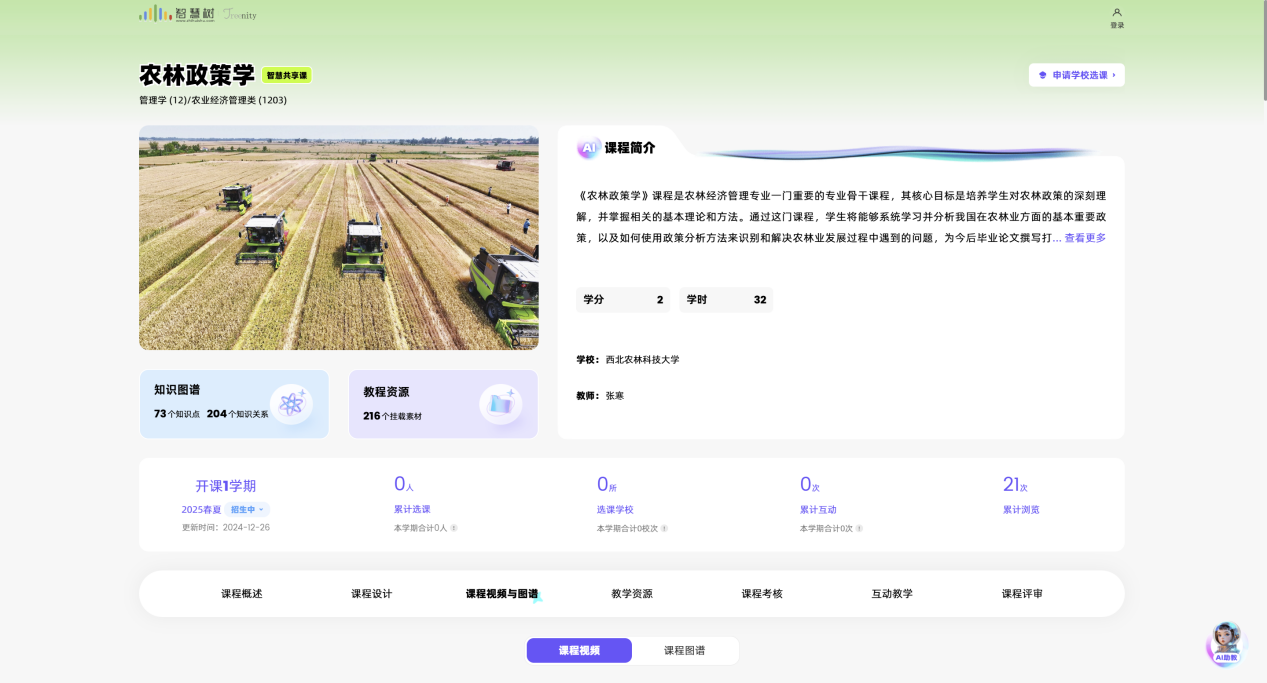Image resolution: width=1267 pixels, height=683 pixels.
Task: Click the harvester field course cover image
Action: tap(338, 238)
